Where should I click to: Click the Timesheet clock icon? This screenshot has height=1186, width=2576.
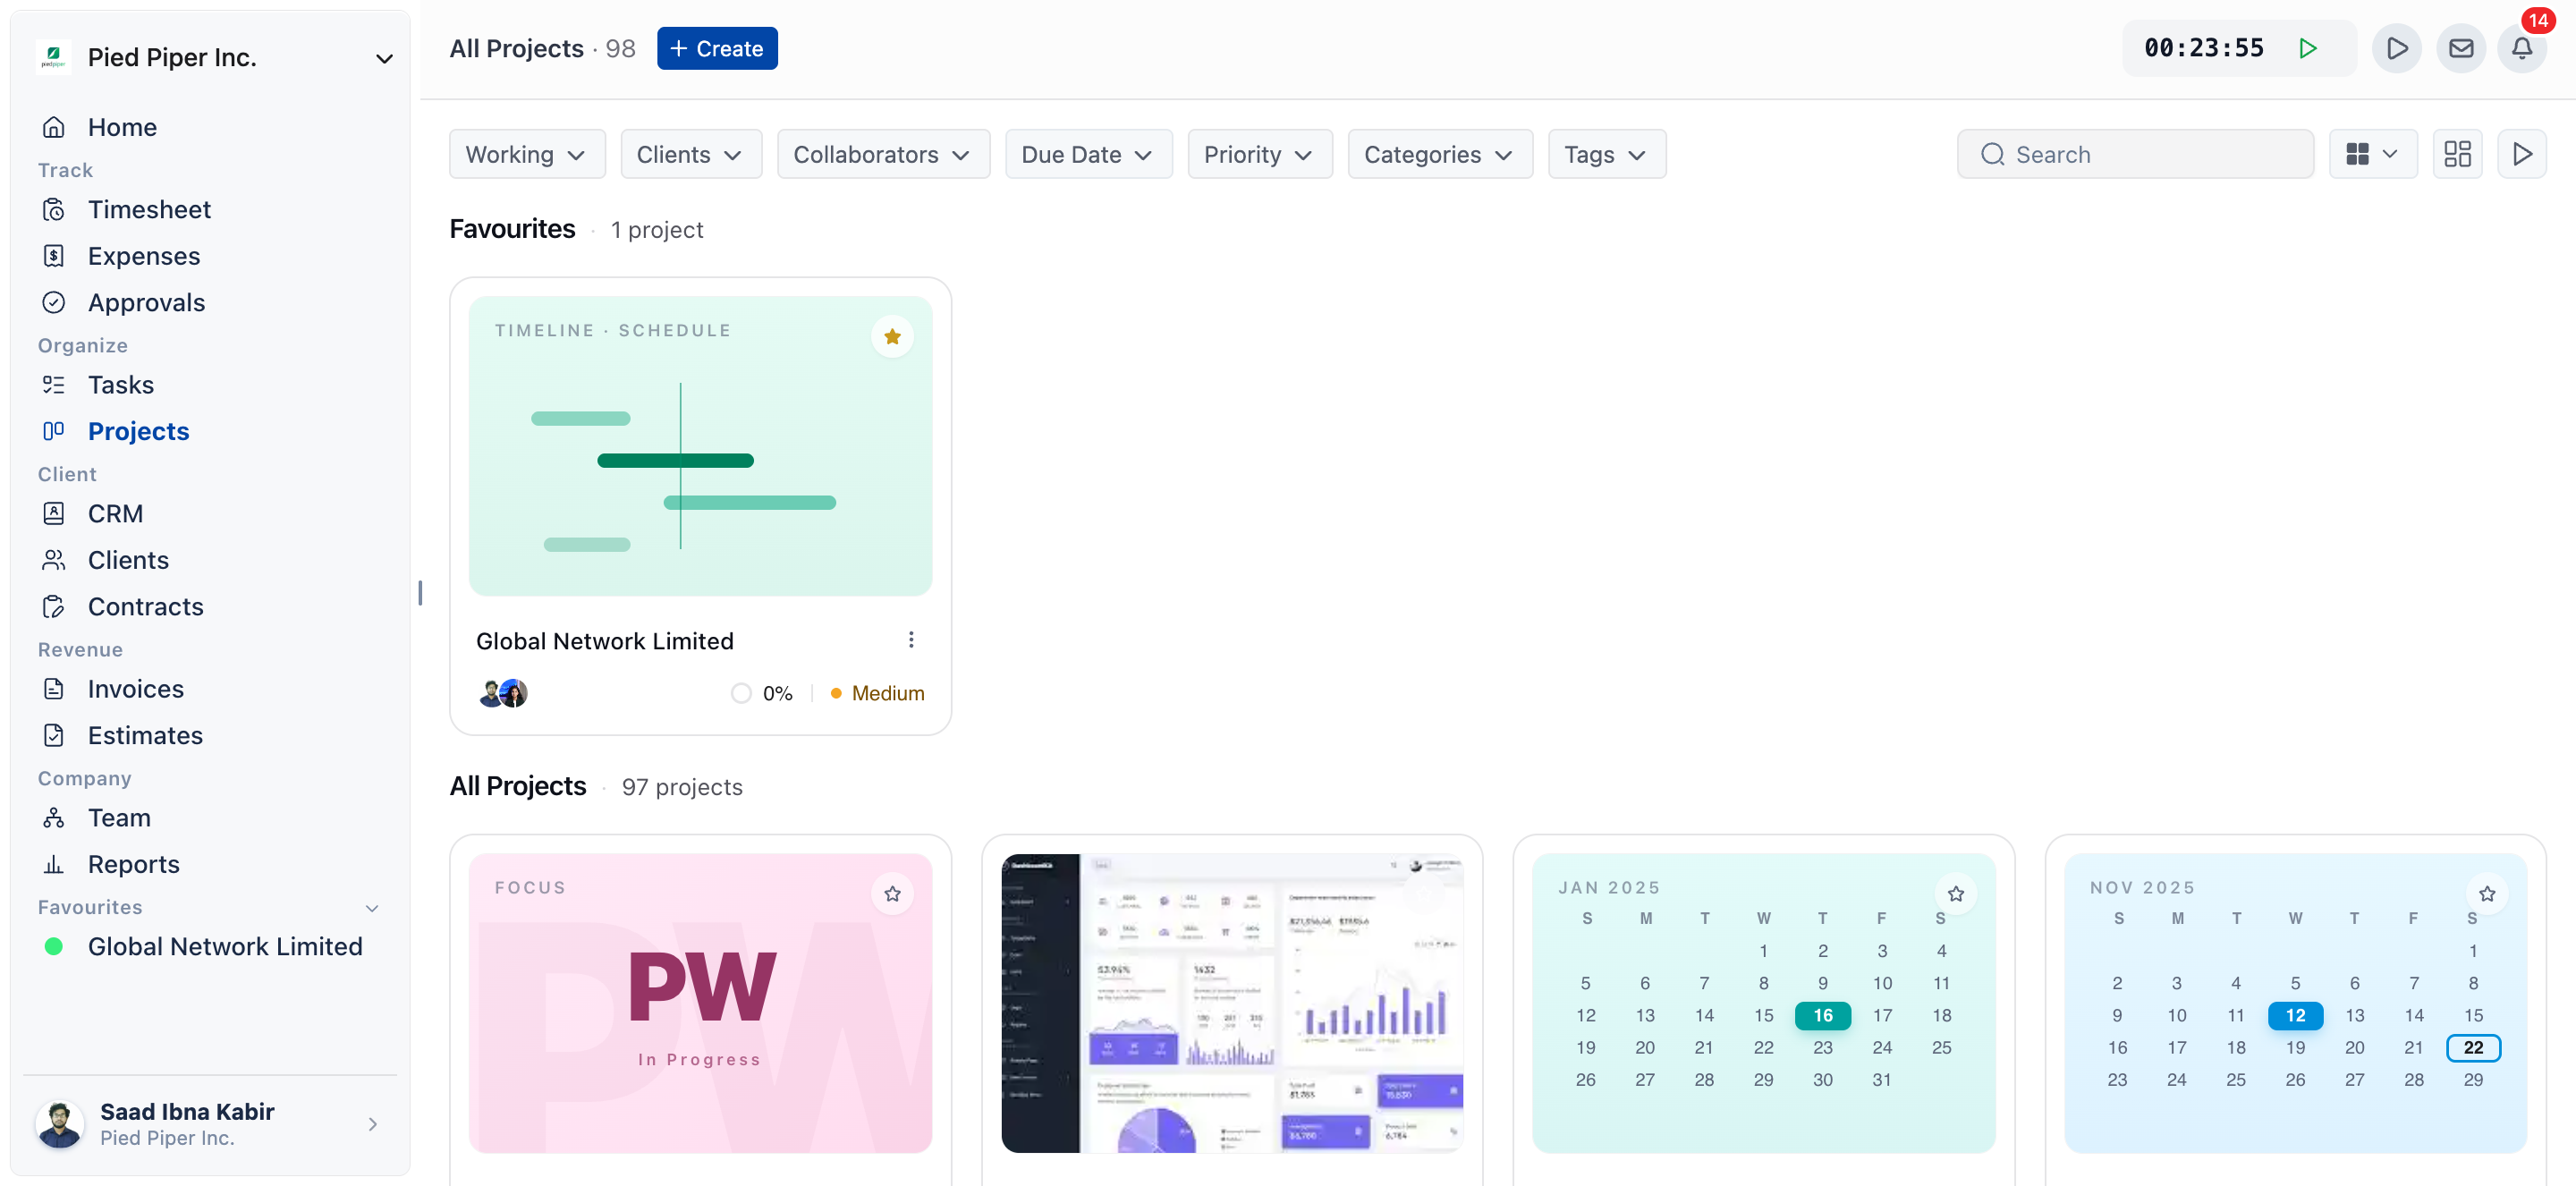pos(54,209)
